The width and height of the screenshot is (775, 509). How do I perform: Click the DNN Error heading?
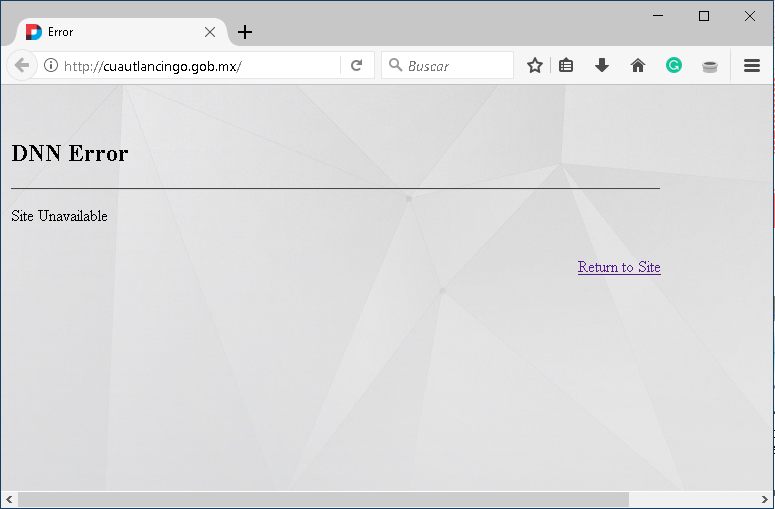click(x=70, y=153)
